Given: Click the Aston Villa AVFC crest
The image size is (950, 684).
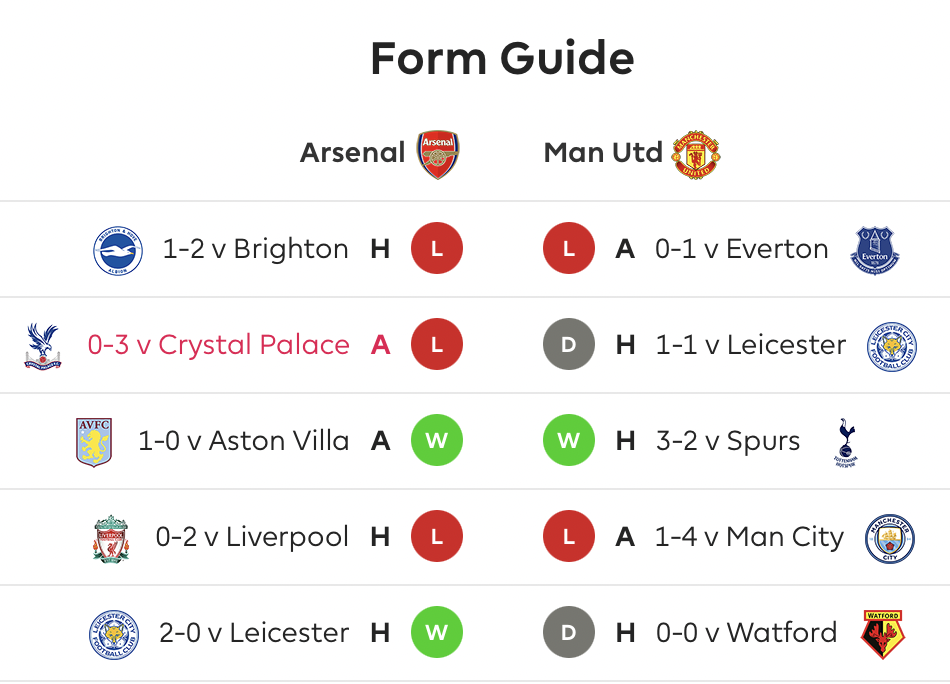Looking at the screenshot, I should pos(94,442).
